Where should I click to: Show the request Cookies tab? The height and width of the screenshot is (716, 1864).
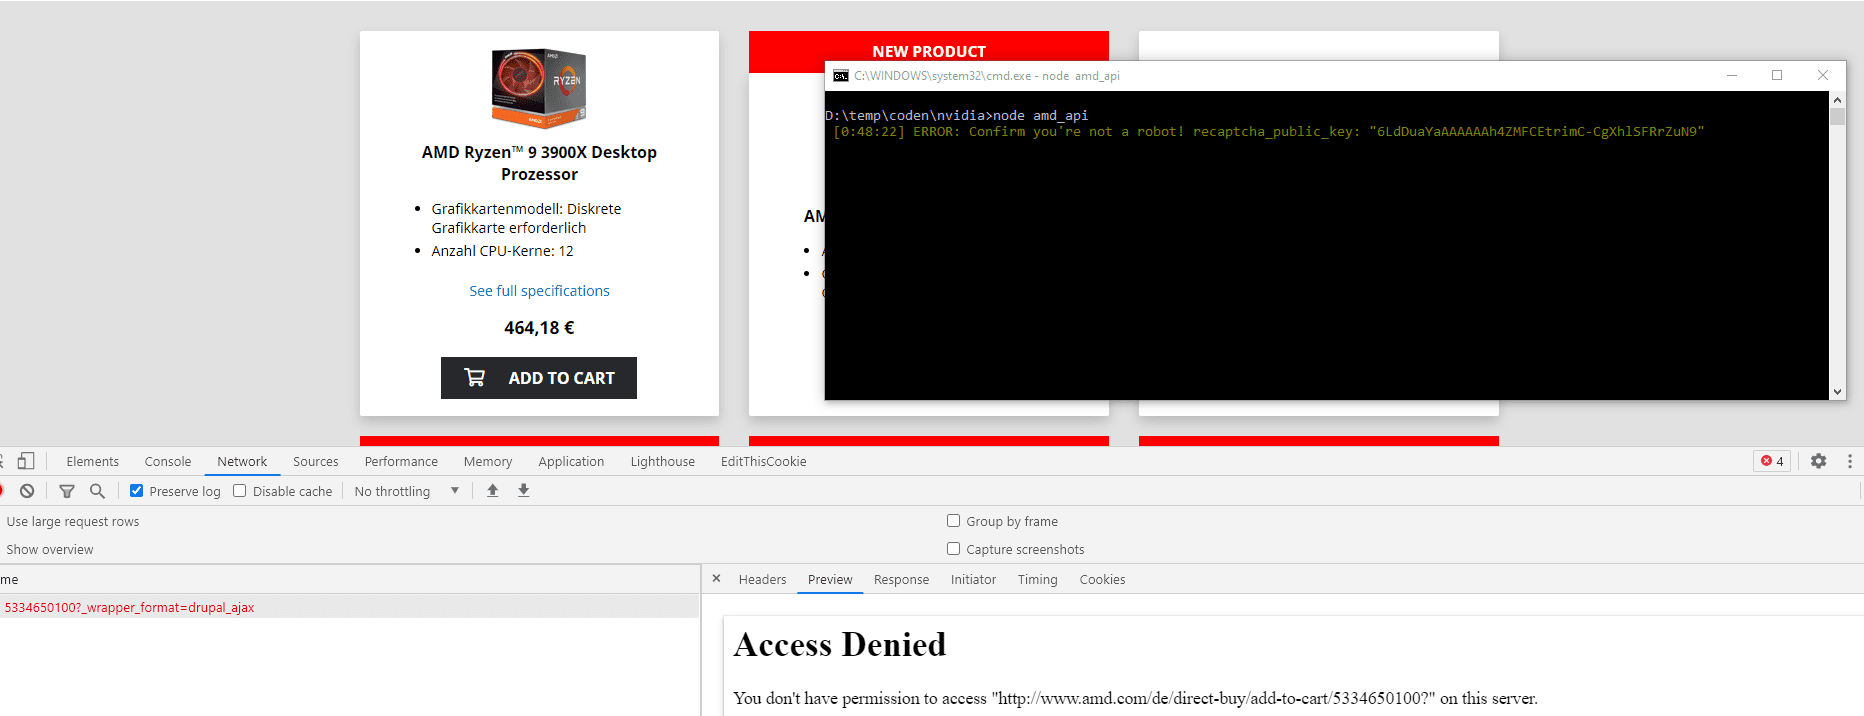[x=1102, y=579]
